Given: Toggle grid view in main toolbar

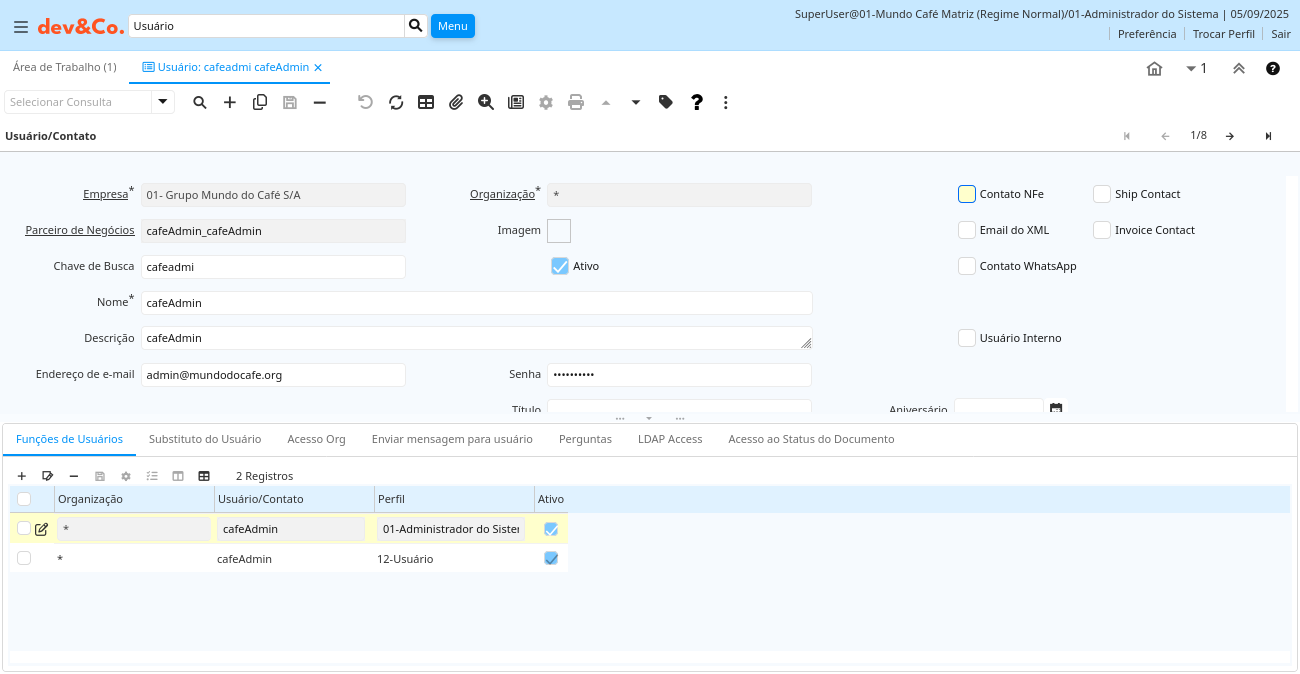Looking at the screenshot, I should [x=426, y=102].
